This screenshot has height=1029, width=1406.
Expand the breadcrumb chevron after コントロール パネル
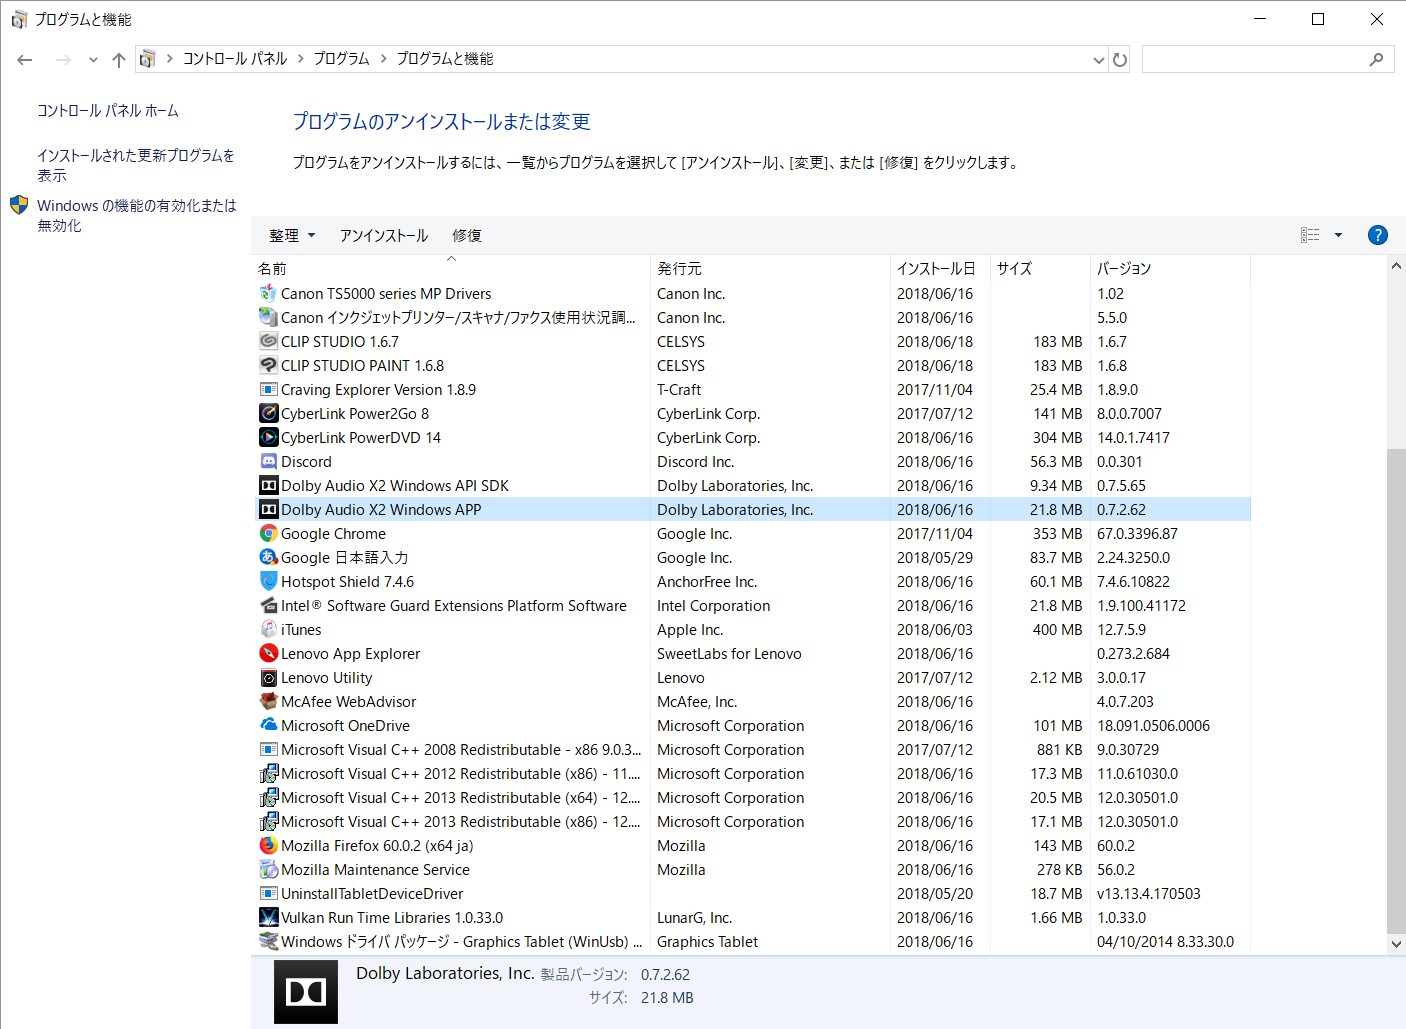300,59
